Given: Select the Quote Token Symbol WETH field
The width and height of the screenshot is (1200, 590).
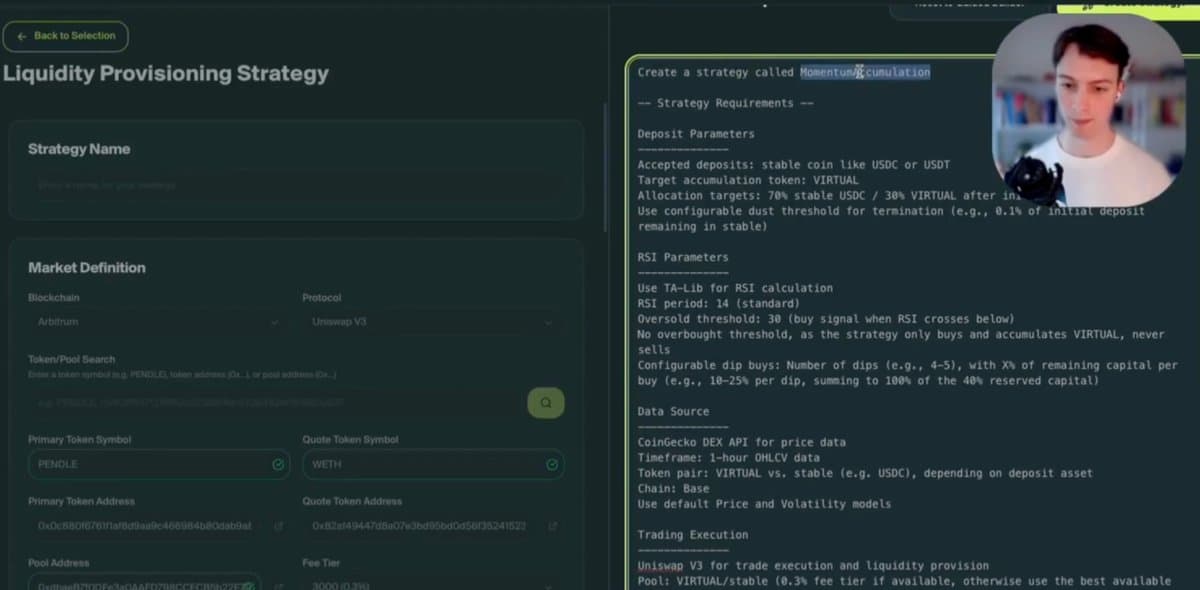Looking at the screenshot, I should (420, 465).
